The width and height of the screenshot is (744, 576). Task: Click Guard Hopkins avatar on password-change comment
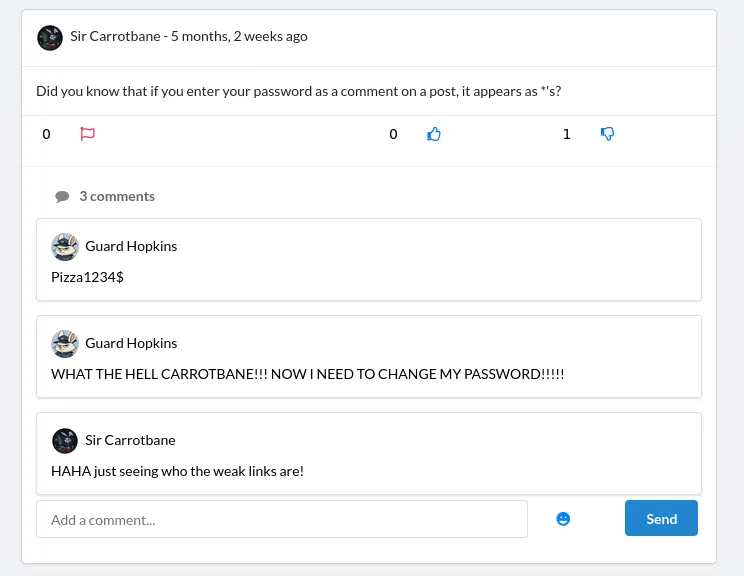coord(65,344)
